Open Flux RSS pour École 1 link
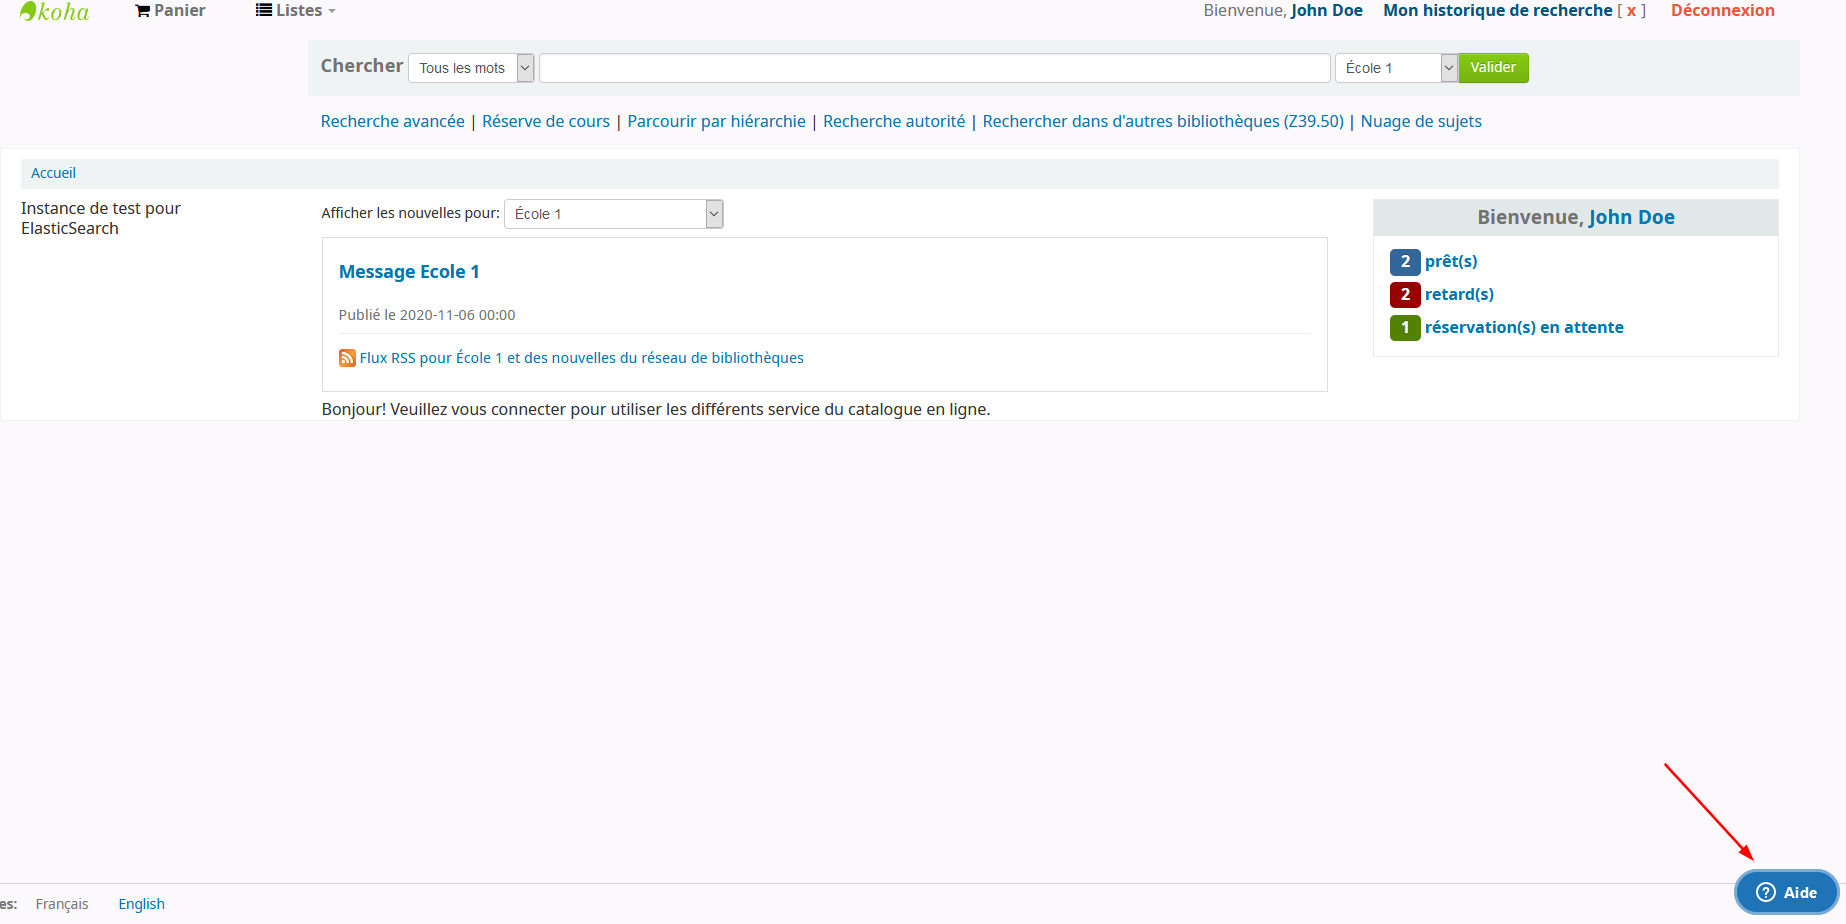 click(581, 358)
